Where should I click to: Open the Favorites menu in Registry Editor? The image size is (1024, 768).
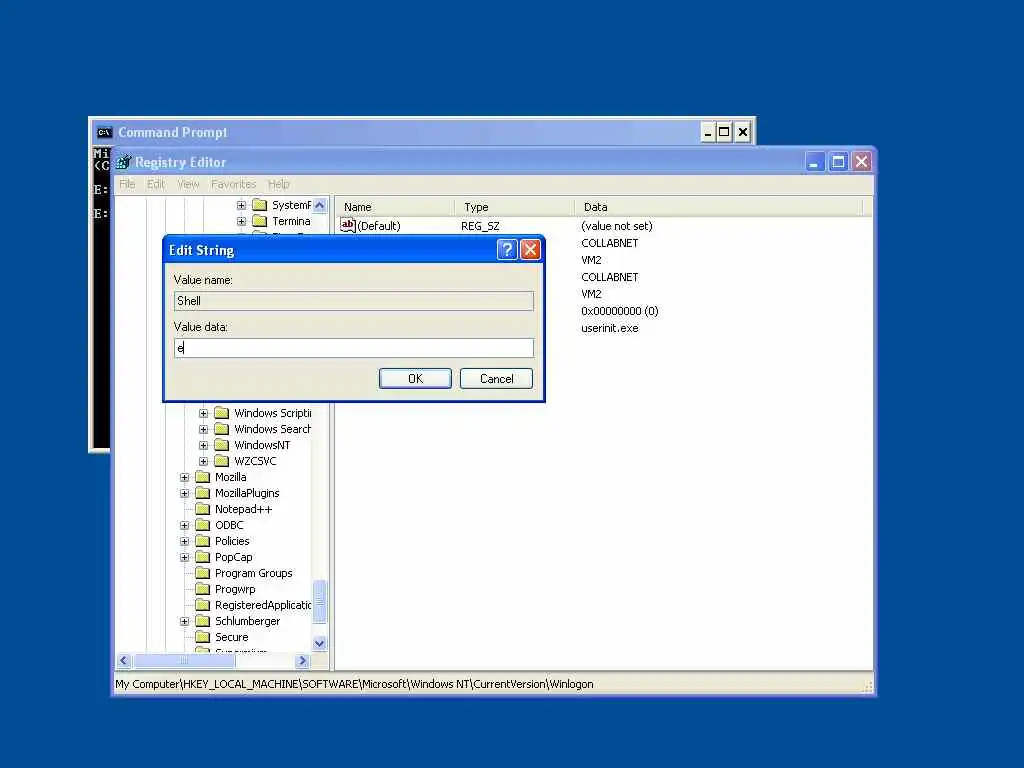tap(233, 184)
